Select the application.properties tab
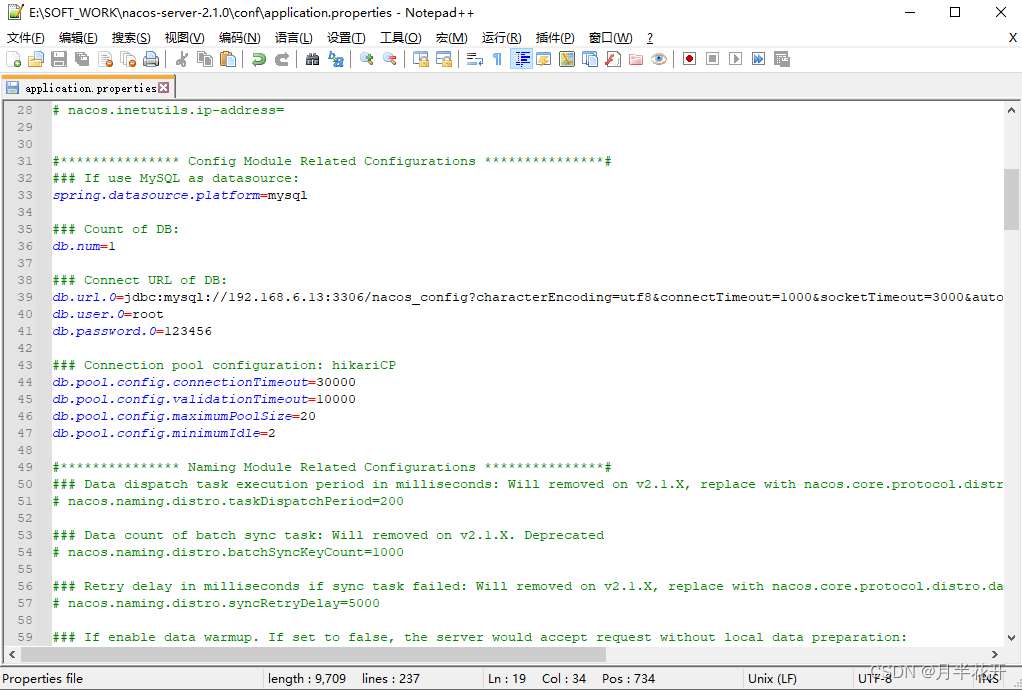This screenshot has height=690, width=1022. tap(88, 88)
